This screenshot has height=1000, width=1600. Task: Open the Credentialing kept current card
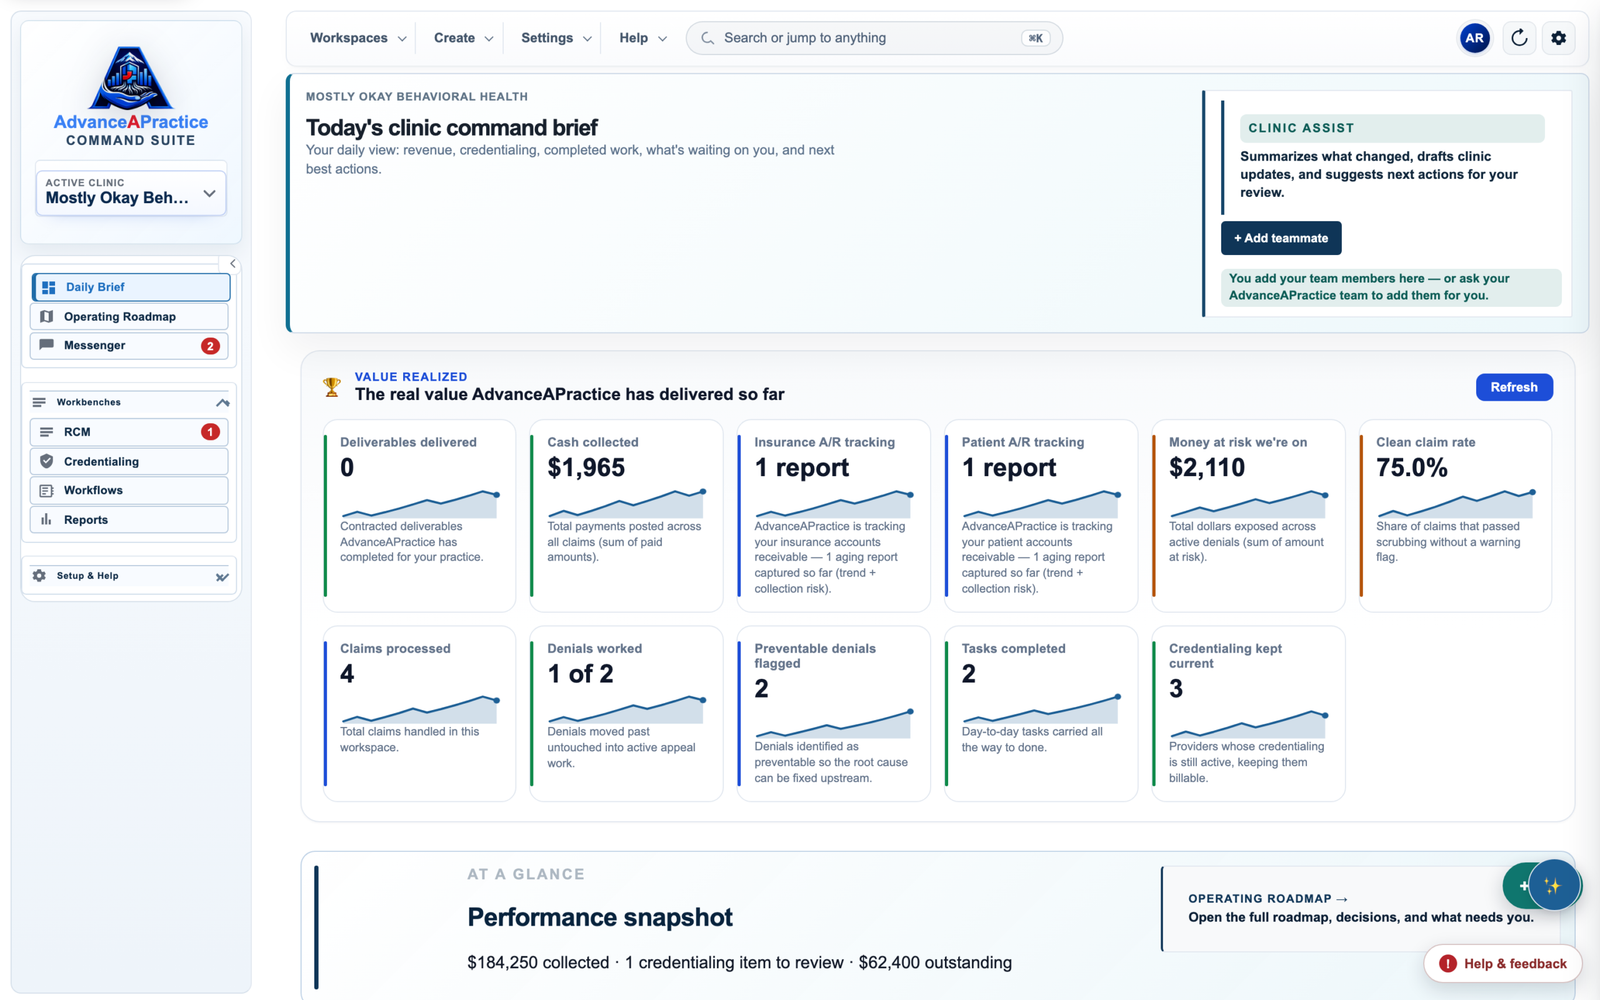click(1248, 713)
